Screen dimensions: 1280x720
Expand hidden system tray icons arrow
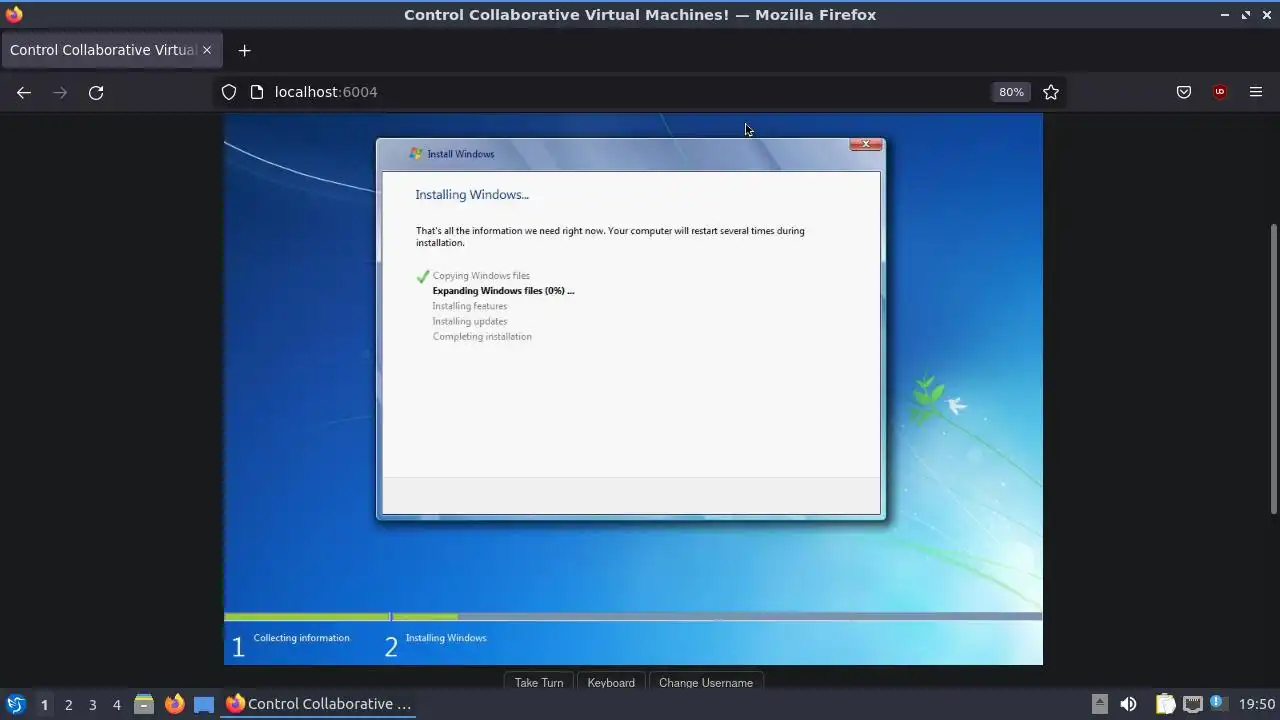pyautogui.click(x=1100, y=704)
